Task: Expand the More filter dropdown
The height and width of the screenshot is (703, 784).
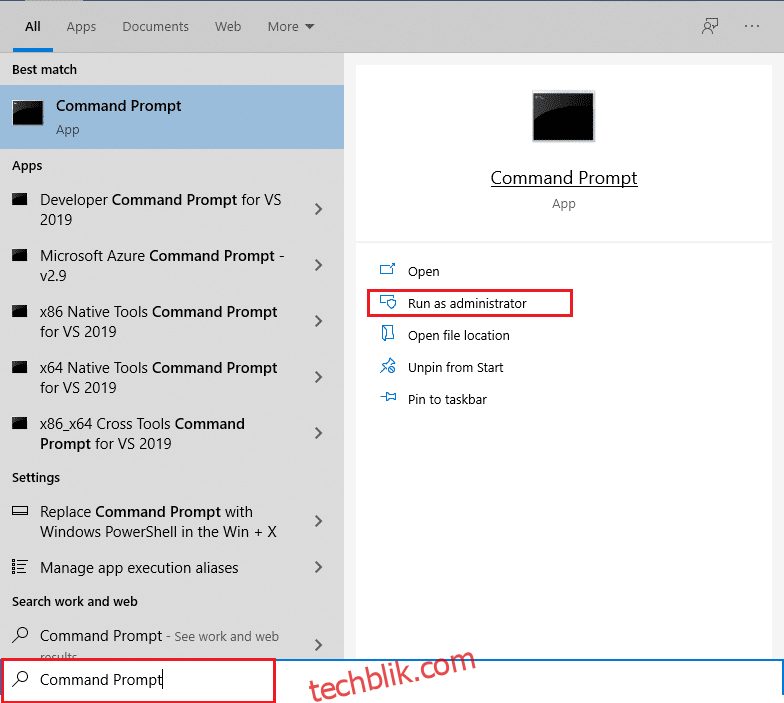Action: coord(290,26)
